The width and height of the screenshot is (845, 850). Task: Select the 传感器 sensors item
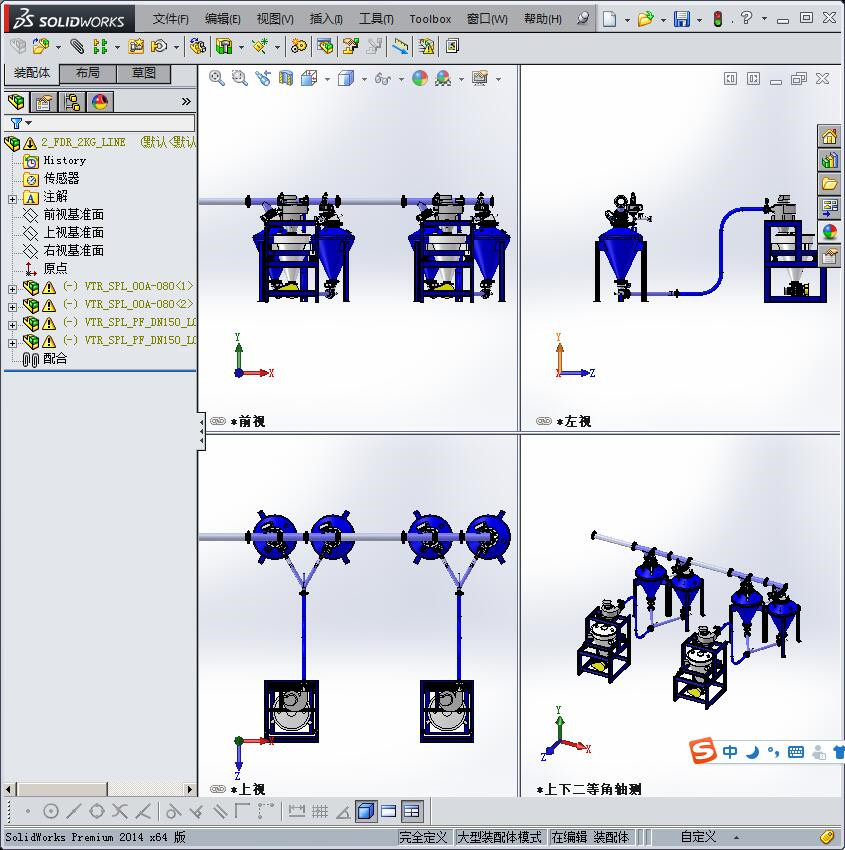(x=61, y=178)
